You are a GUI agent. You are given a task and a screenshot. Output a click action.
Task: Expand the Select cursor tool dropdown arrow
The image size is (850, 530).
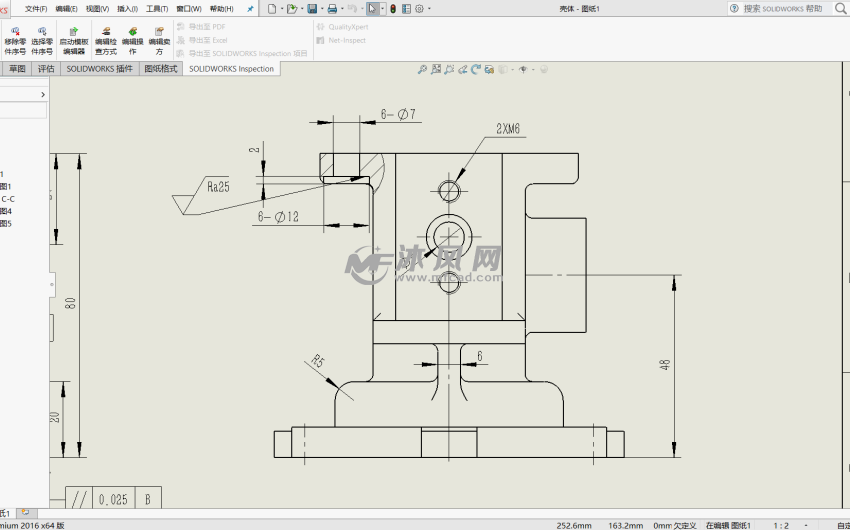coord(382,9)
